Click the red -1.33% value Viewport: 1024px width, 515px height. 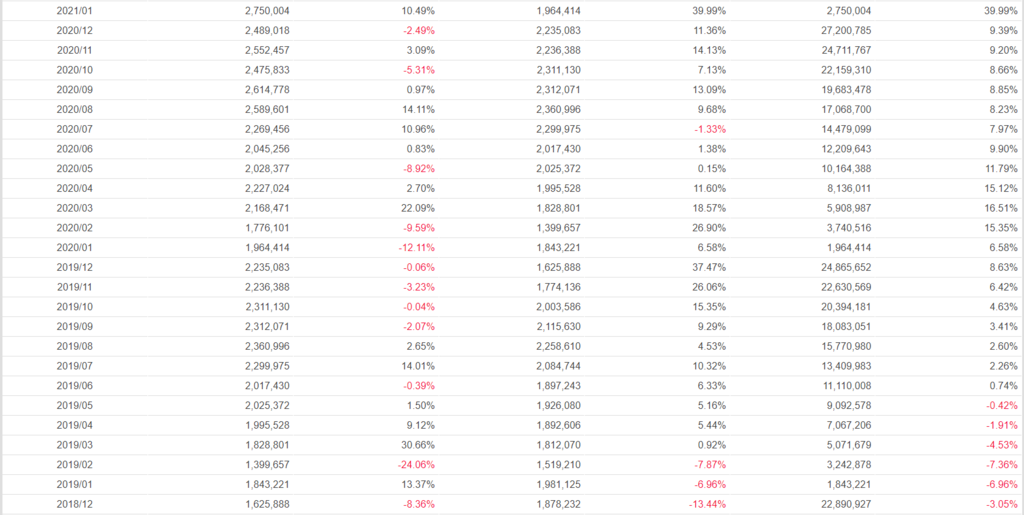point(708,128)
